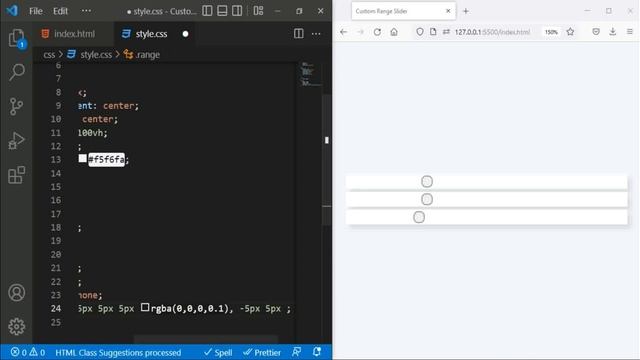Click 150% zoom level indicator
Screen dimensions: 640x360
click(551, 32)
